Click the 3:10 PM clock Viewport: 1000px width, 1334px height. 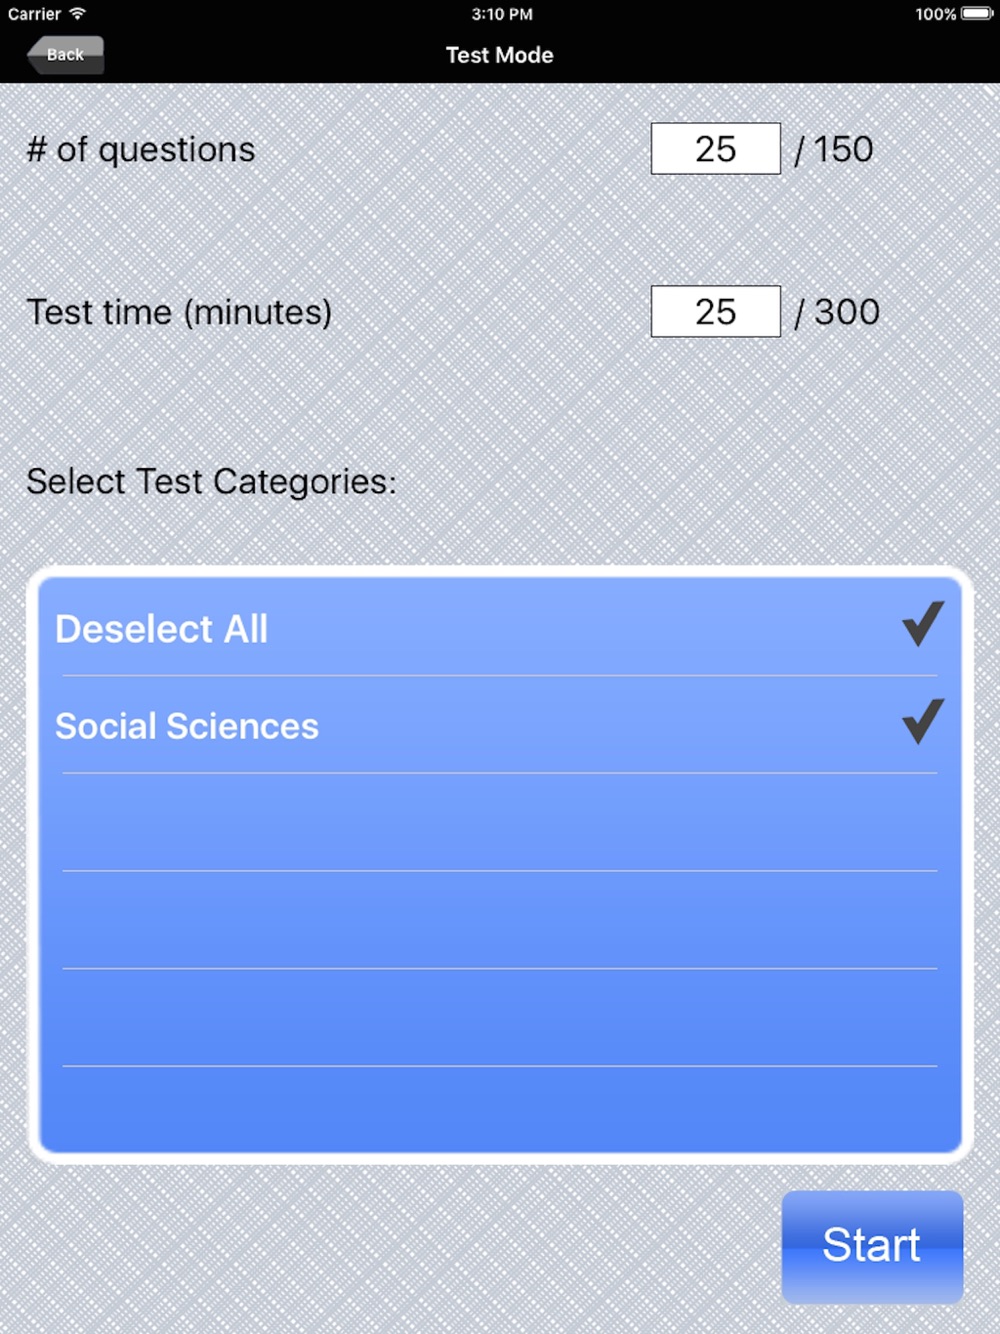tap(502, 14)
